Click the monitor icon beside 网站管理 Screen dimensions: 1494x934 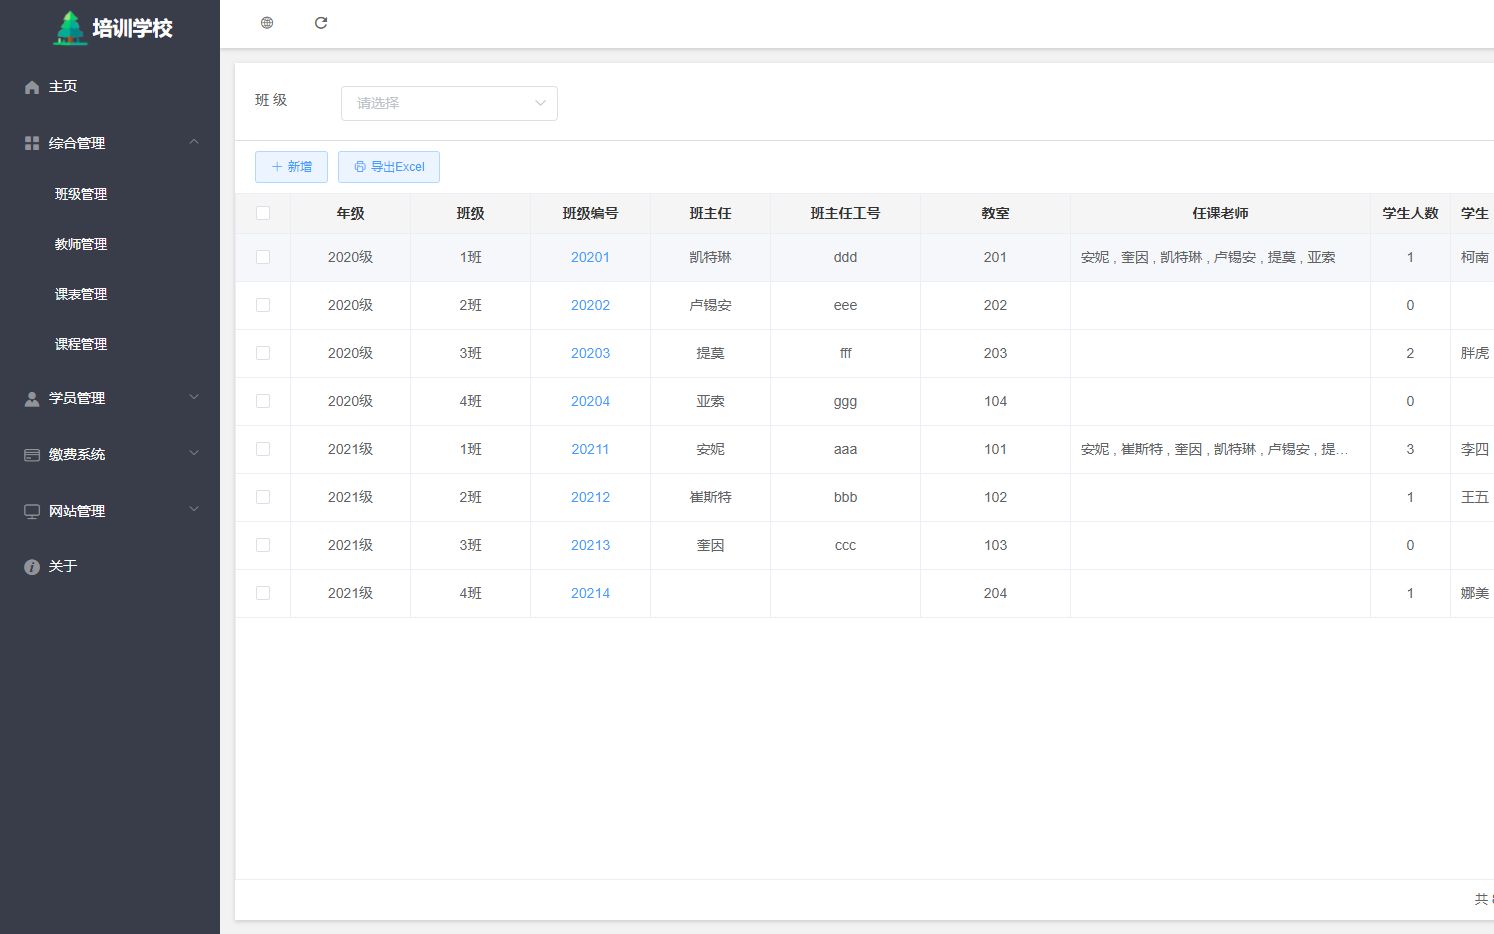coord(32,511)
